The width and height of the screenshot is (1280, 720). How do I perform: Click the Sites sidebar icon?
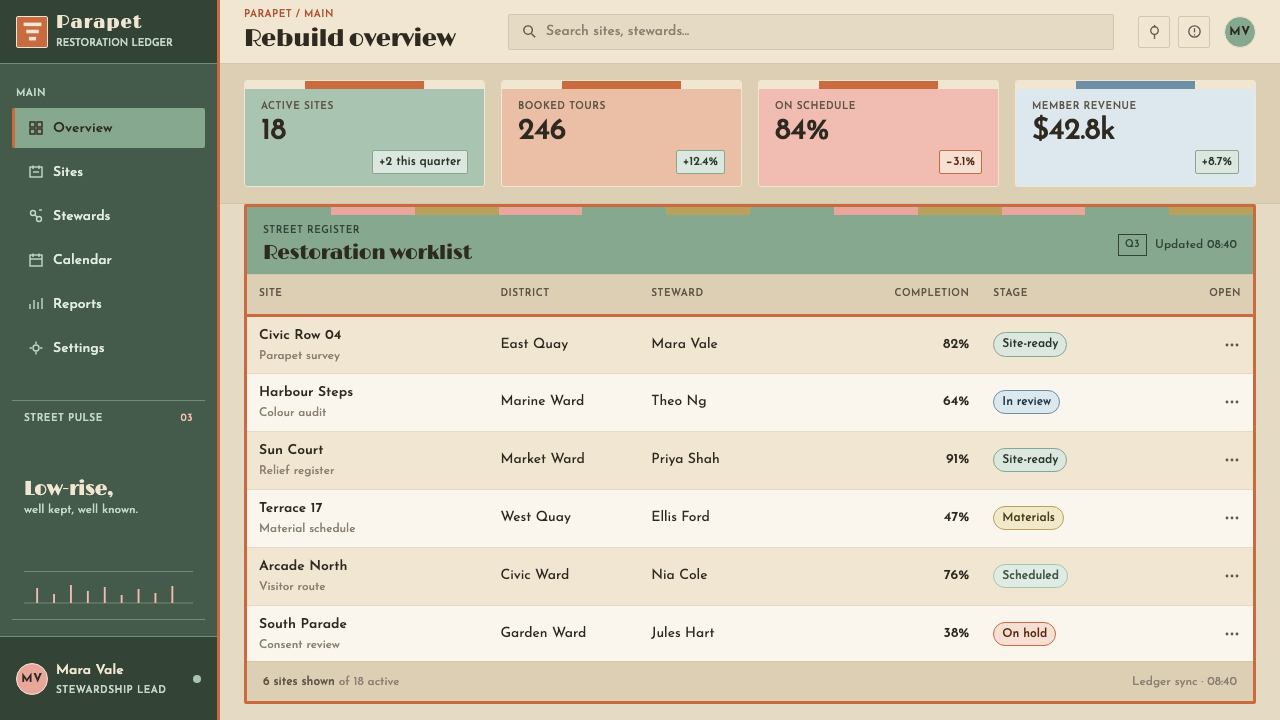[36, 172]
